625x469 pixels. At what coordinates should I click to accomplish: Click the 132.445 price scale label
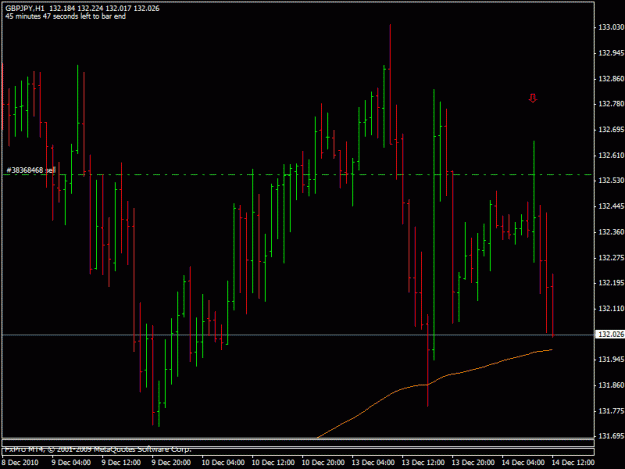coord(611,206)
